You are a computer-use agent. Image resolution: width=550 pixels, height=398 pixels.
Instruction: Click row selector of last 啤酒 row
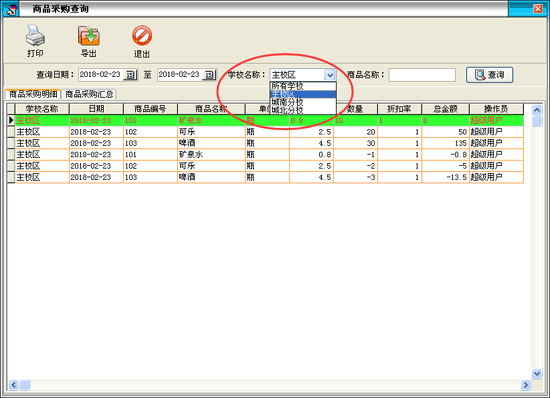click(x=11, y=177)
